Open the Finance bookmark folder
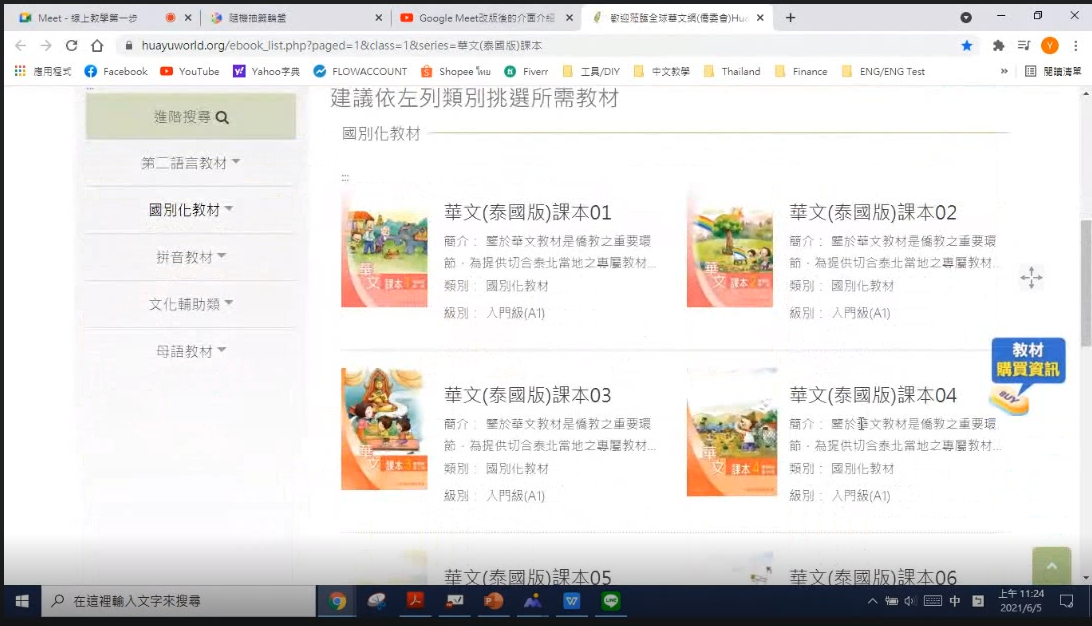 coord(801,71)
